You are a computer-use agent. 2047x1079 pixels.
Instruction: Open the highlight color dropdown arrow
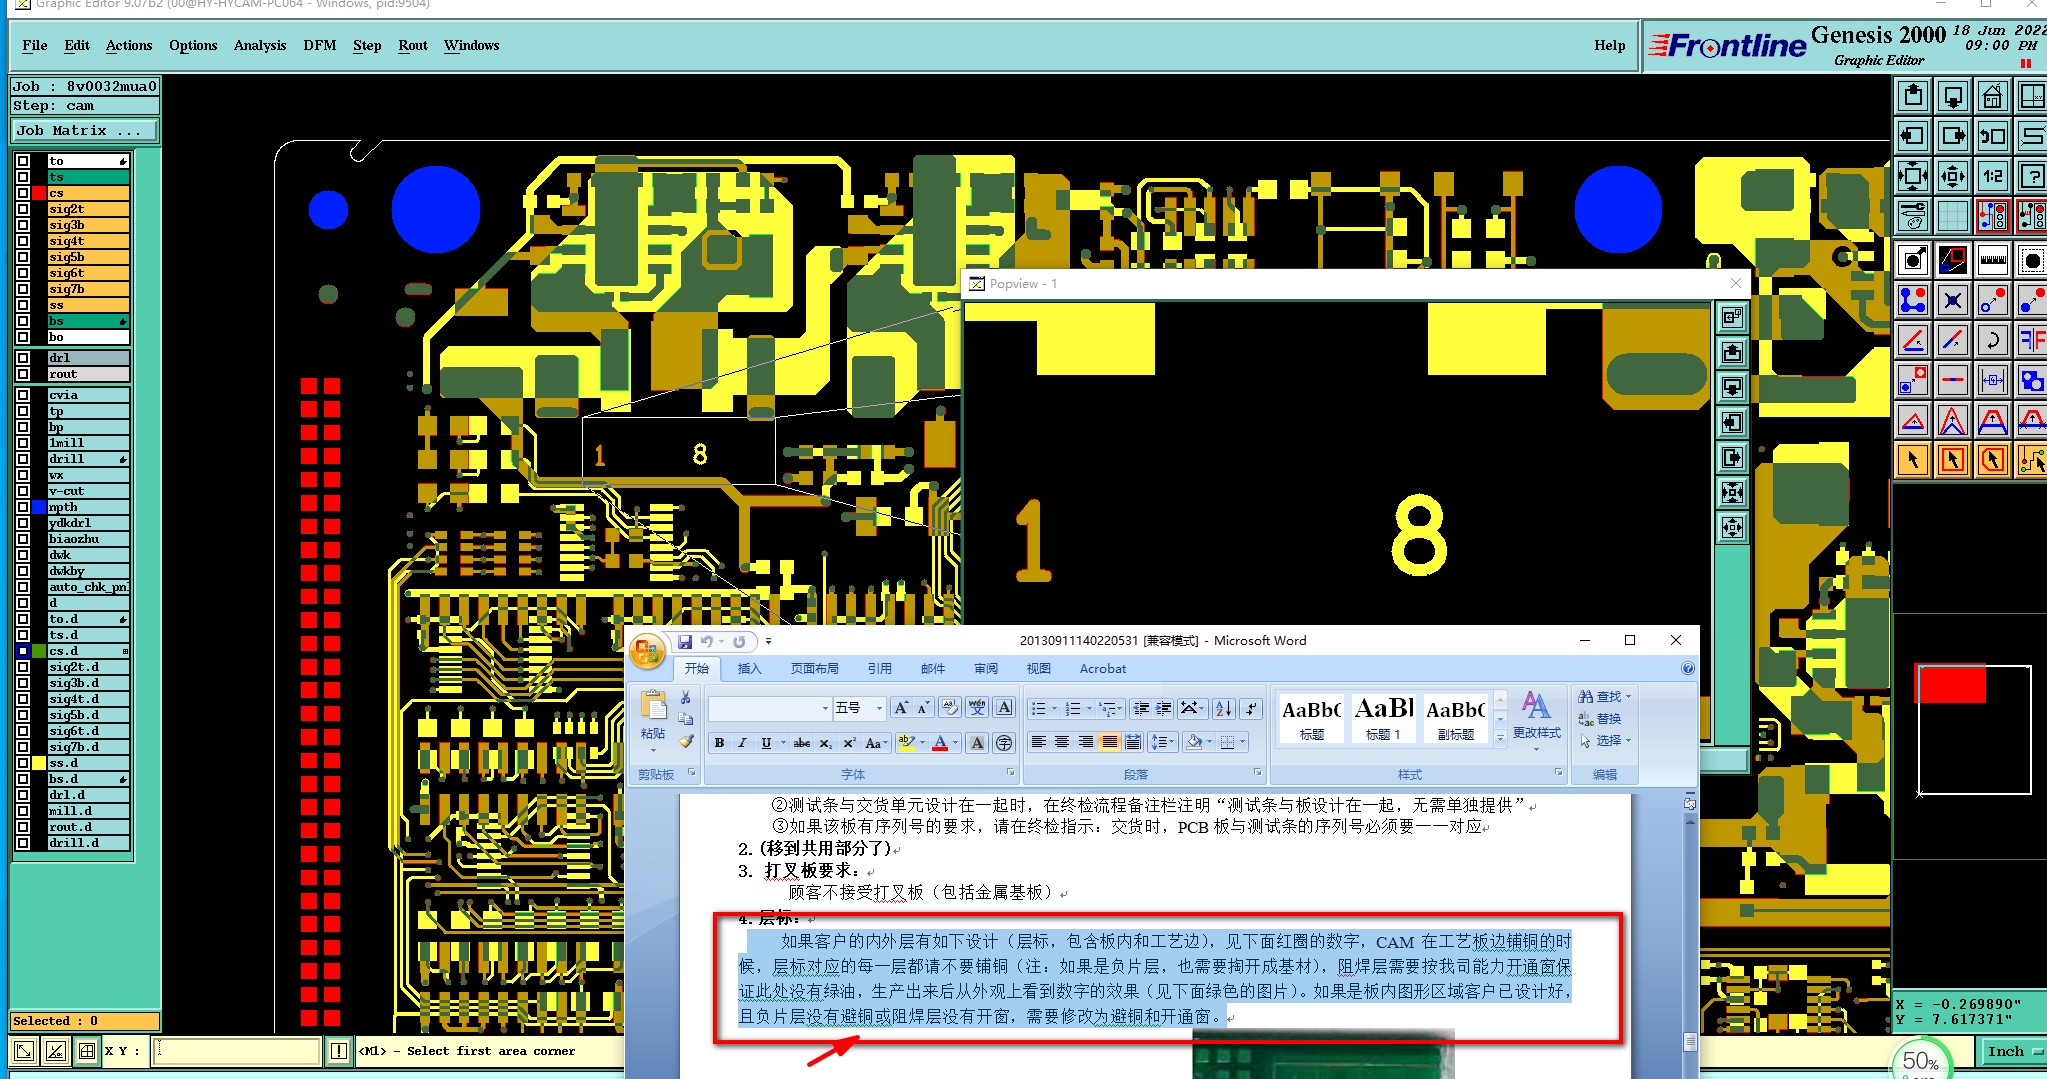tap(922, 743)
